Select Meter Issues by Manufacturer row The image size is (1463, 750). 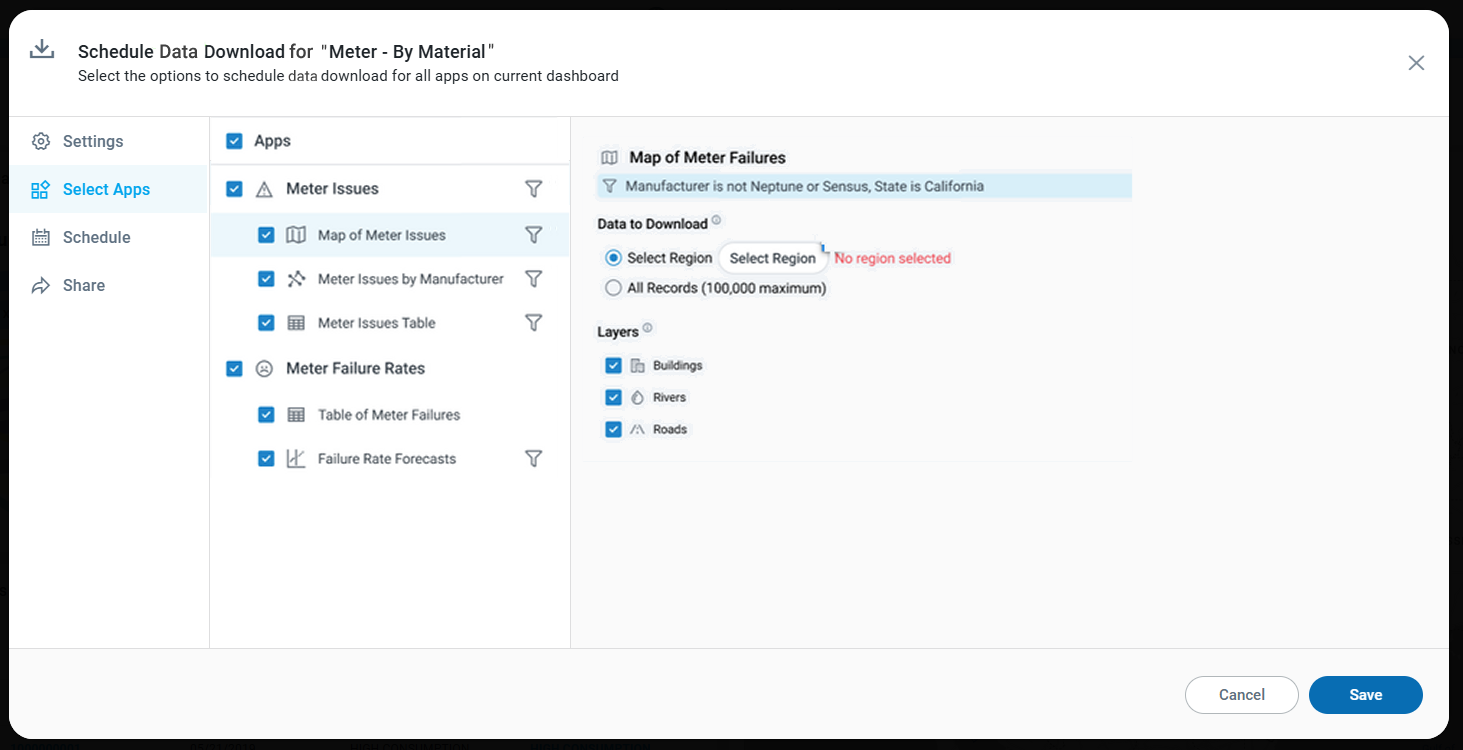410,279
